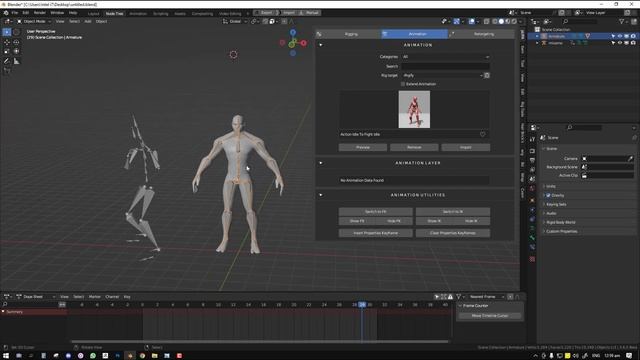Image resolution: width=640 pixels, height=360 pixels.
Task: Toggle Armature render camera icon in outliner
Action: [633, 36]
